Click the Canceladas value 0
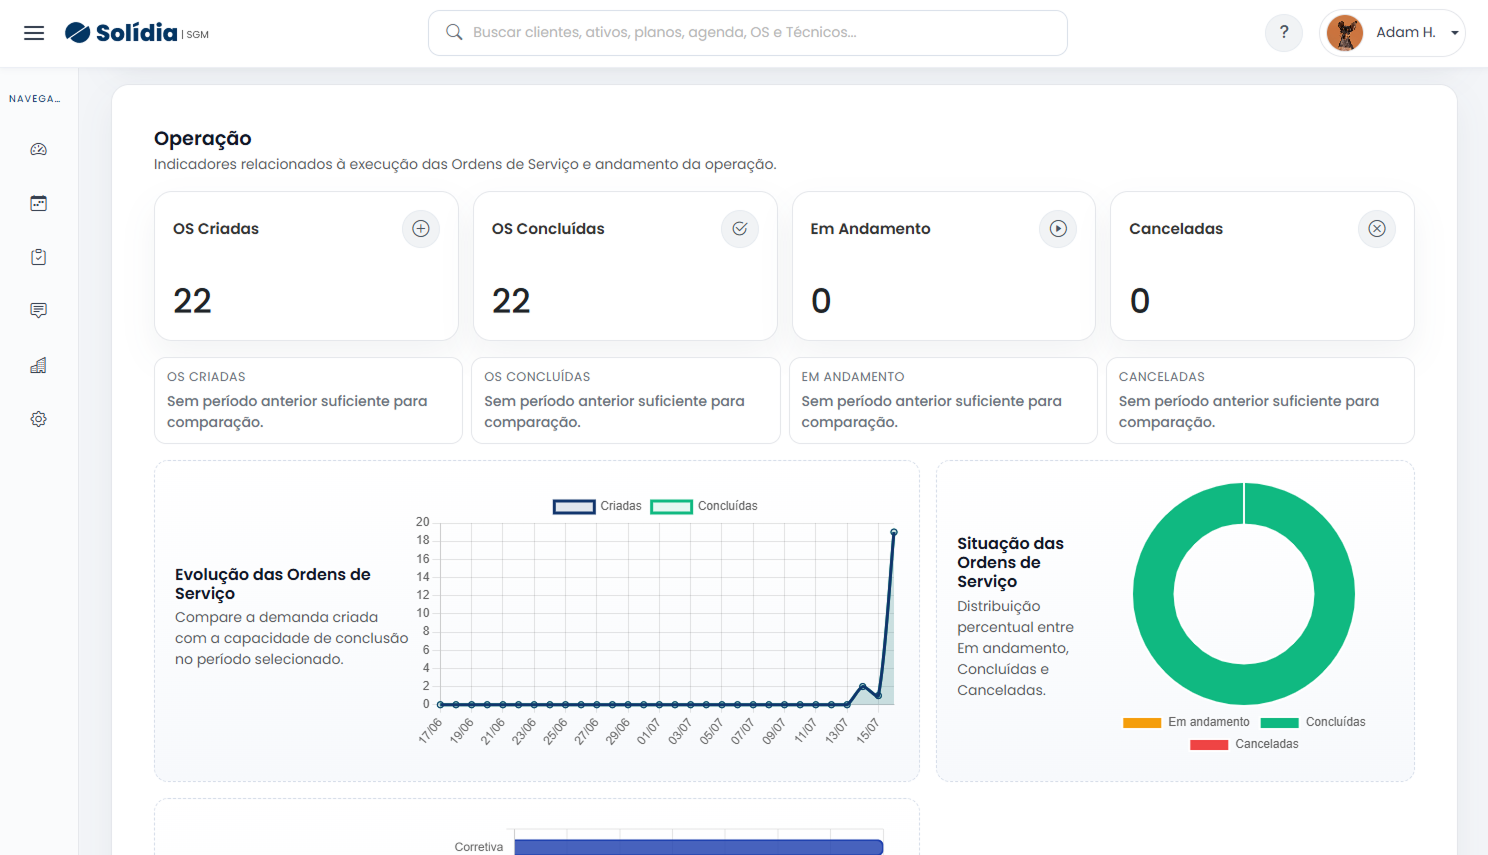 [x=1140, y=301]
